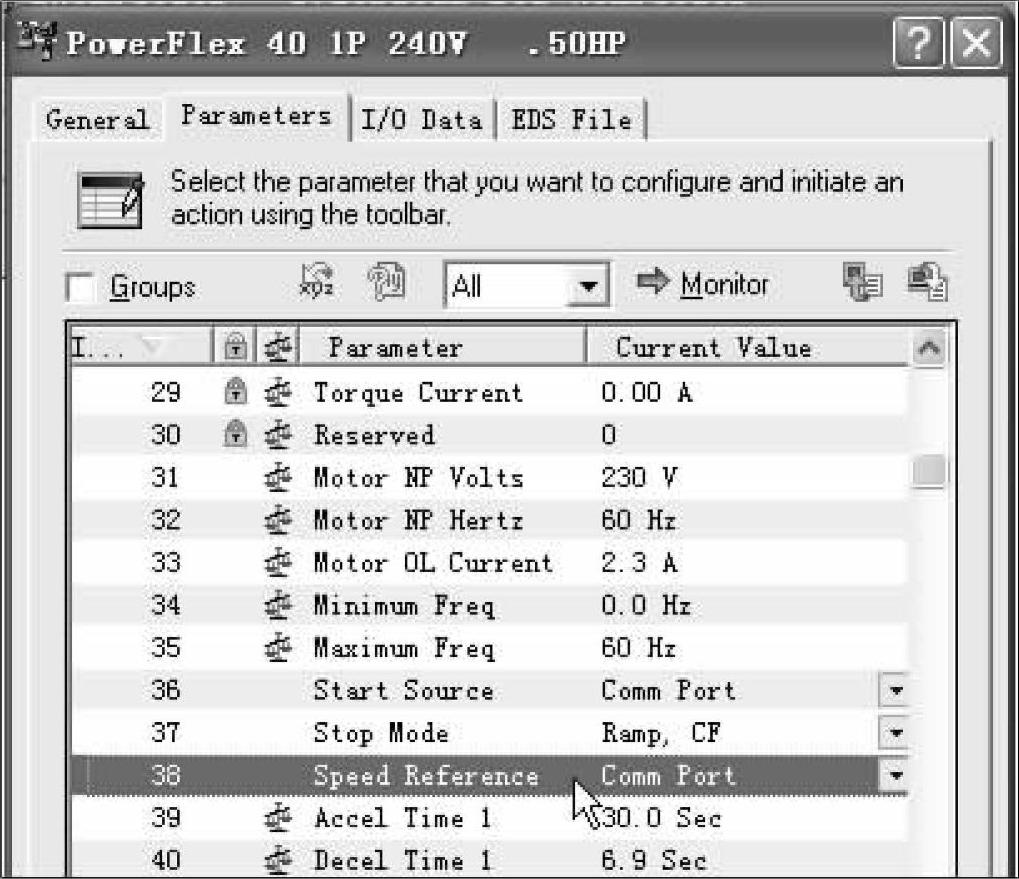This screenshot has height=879, width=1019.
Task: Click the 0.00 A value cell
Action: tap(647, 392)
